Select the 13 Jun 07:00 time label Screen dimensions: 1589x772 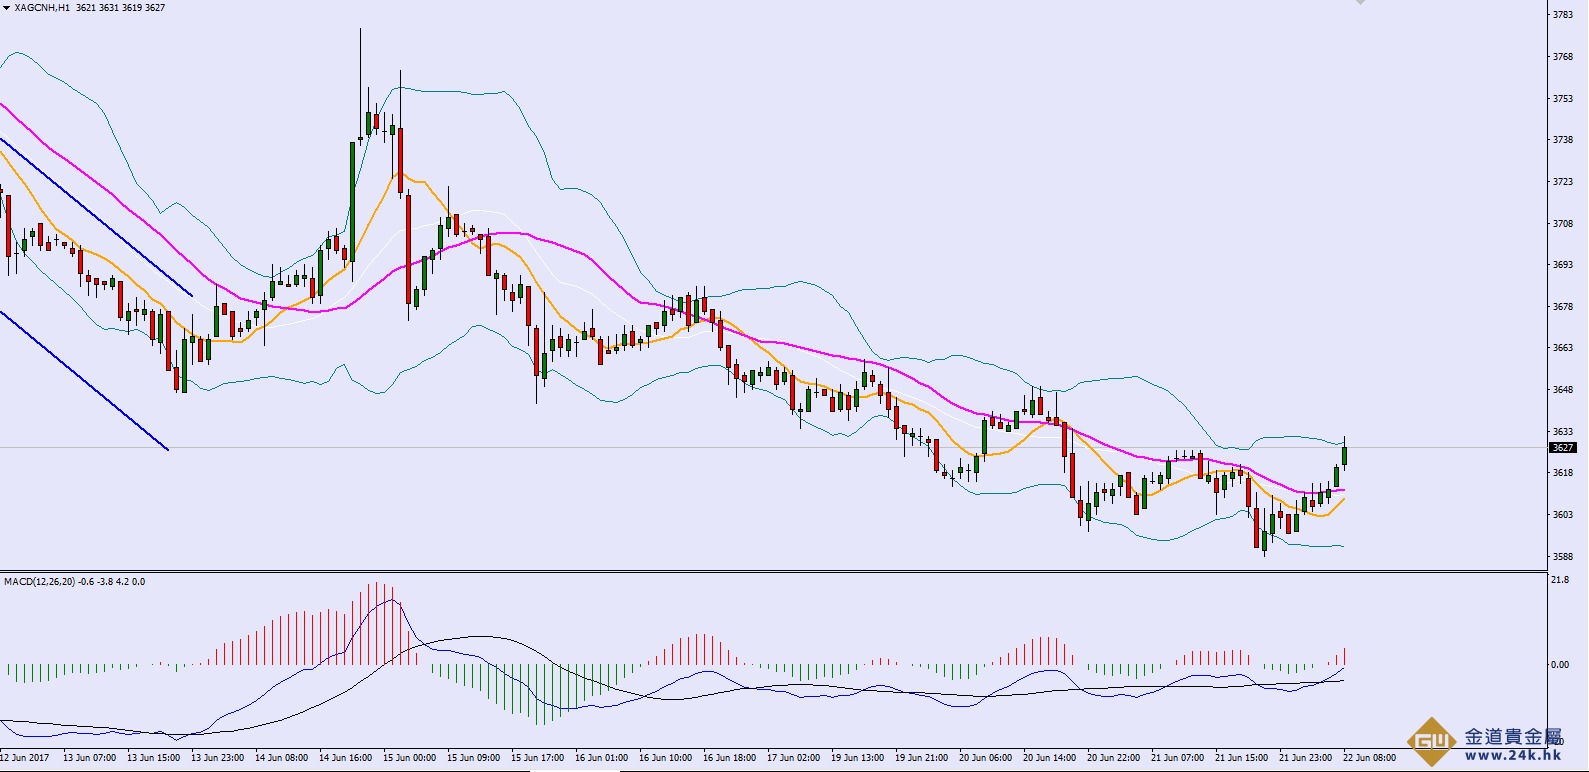pyautogui.click(x=89, y=758)
